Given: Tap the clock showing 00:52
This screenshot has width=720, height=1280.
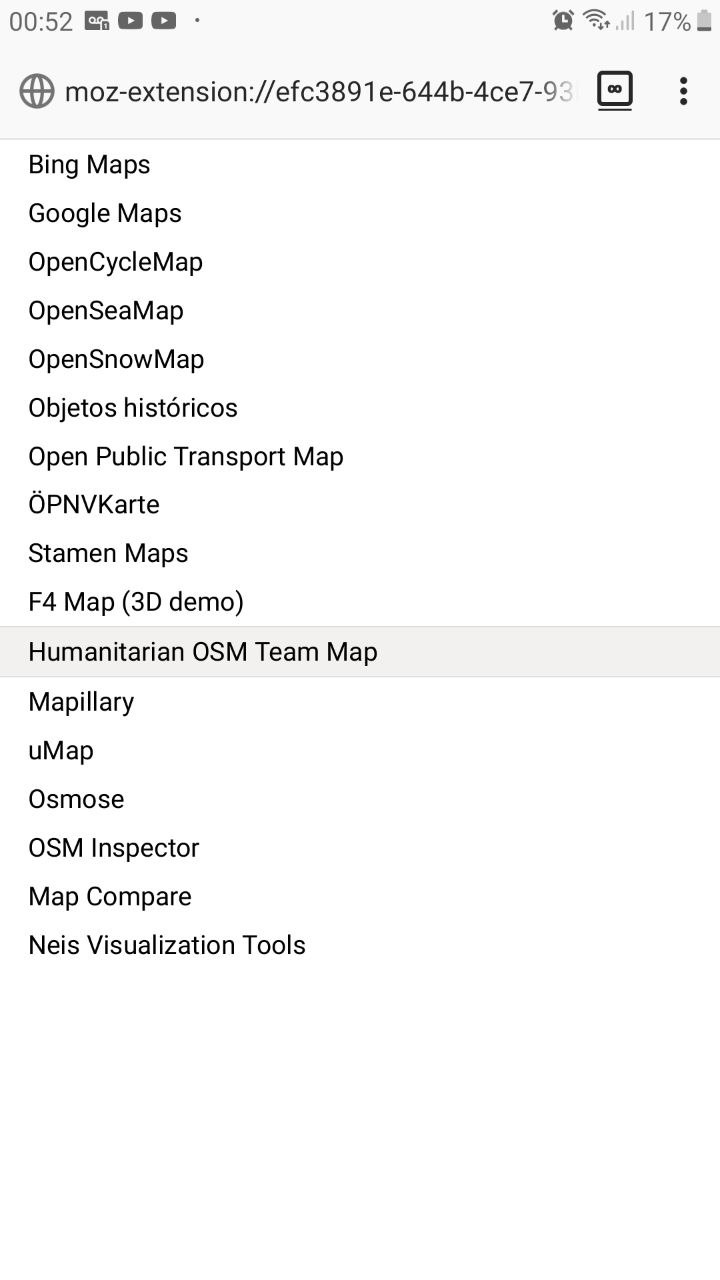Looking at the screenshot, I should pyautogui.click(x=41, y=22).
